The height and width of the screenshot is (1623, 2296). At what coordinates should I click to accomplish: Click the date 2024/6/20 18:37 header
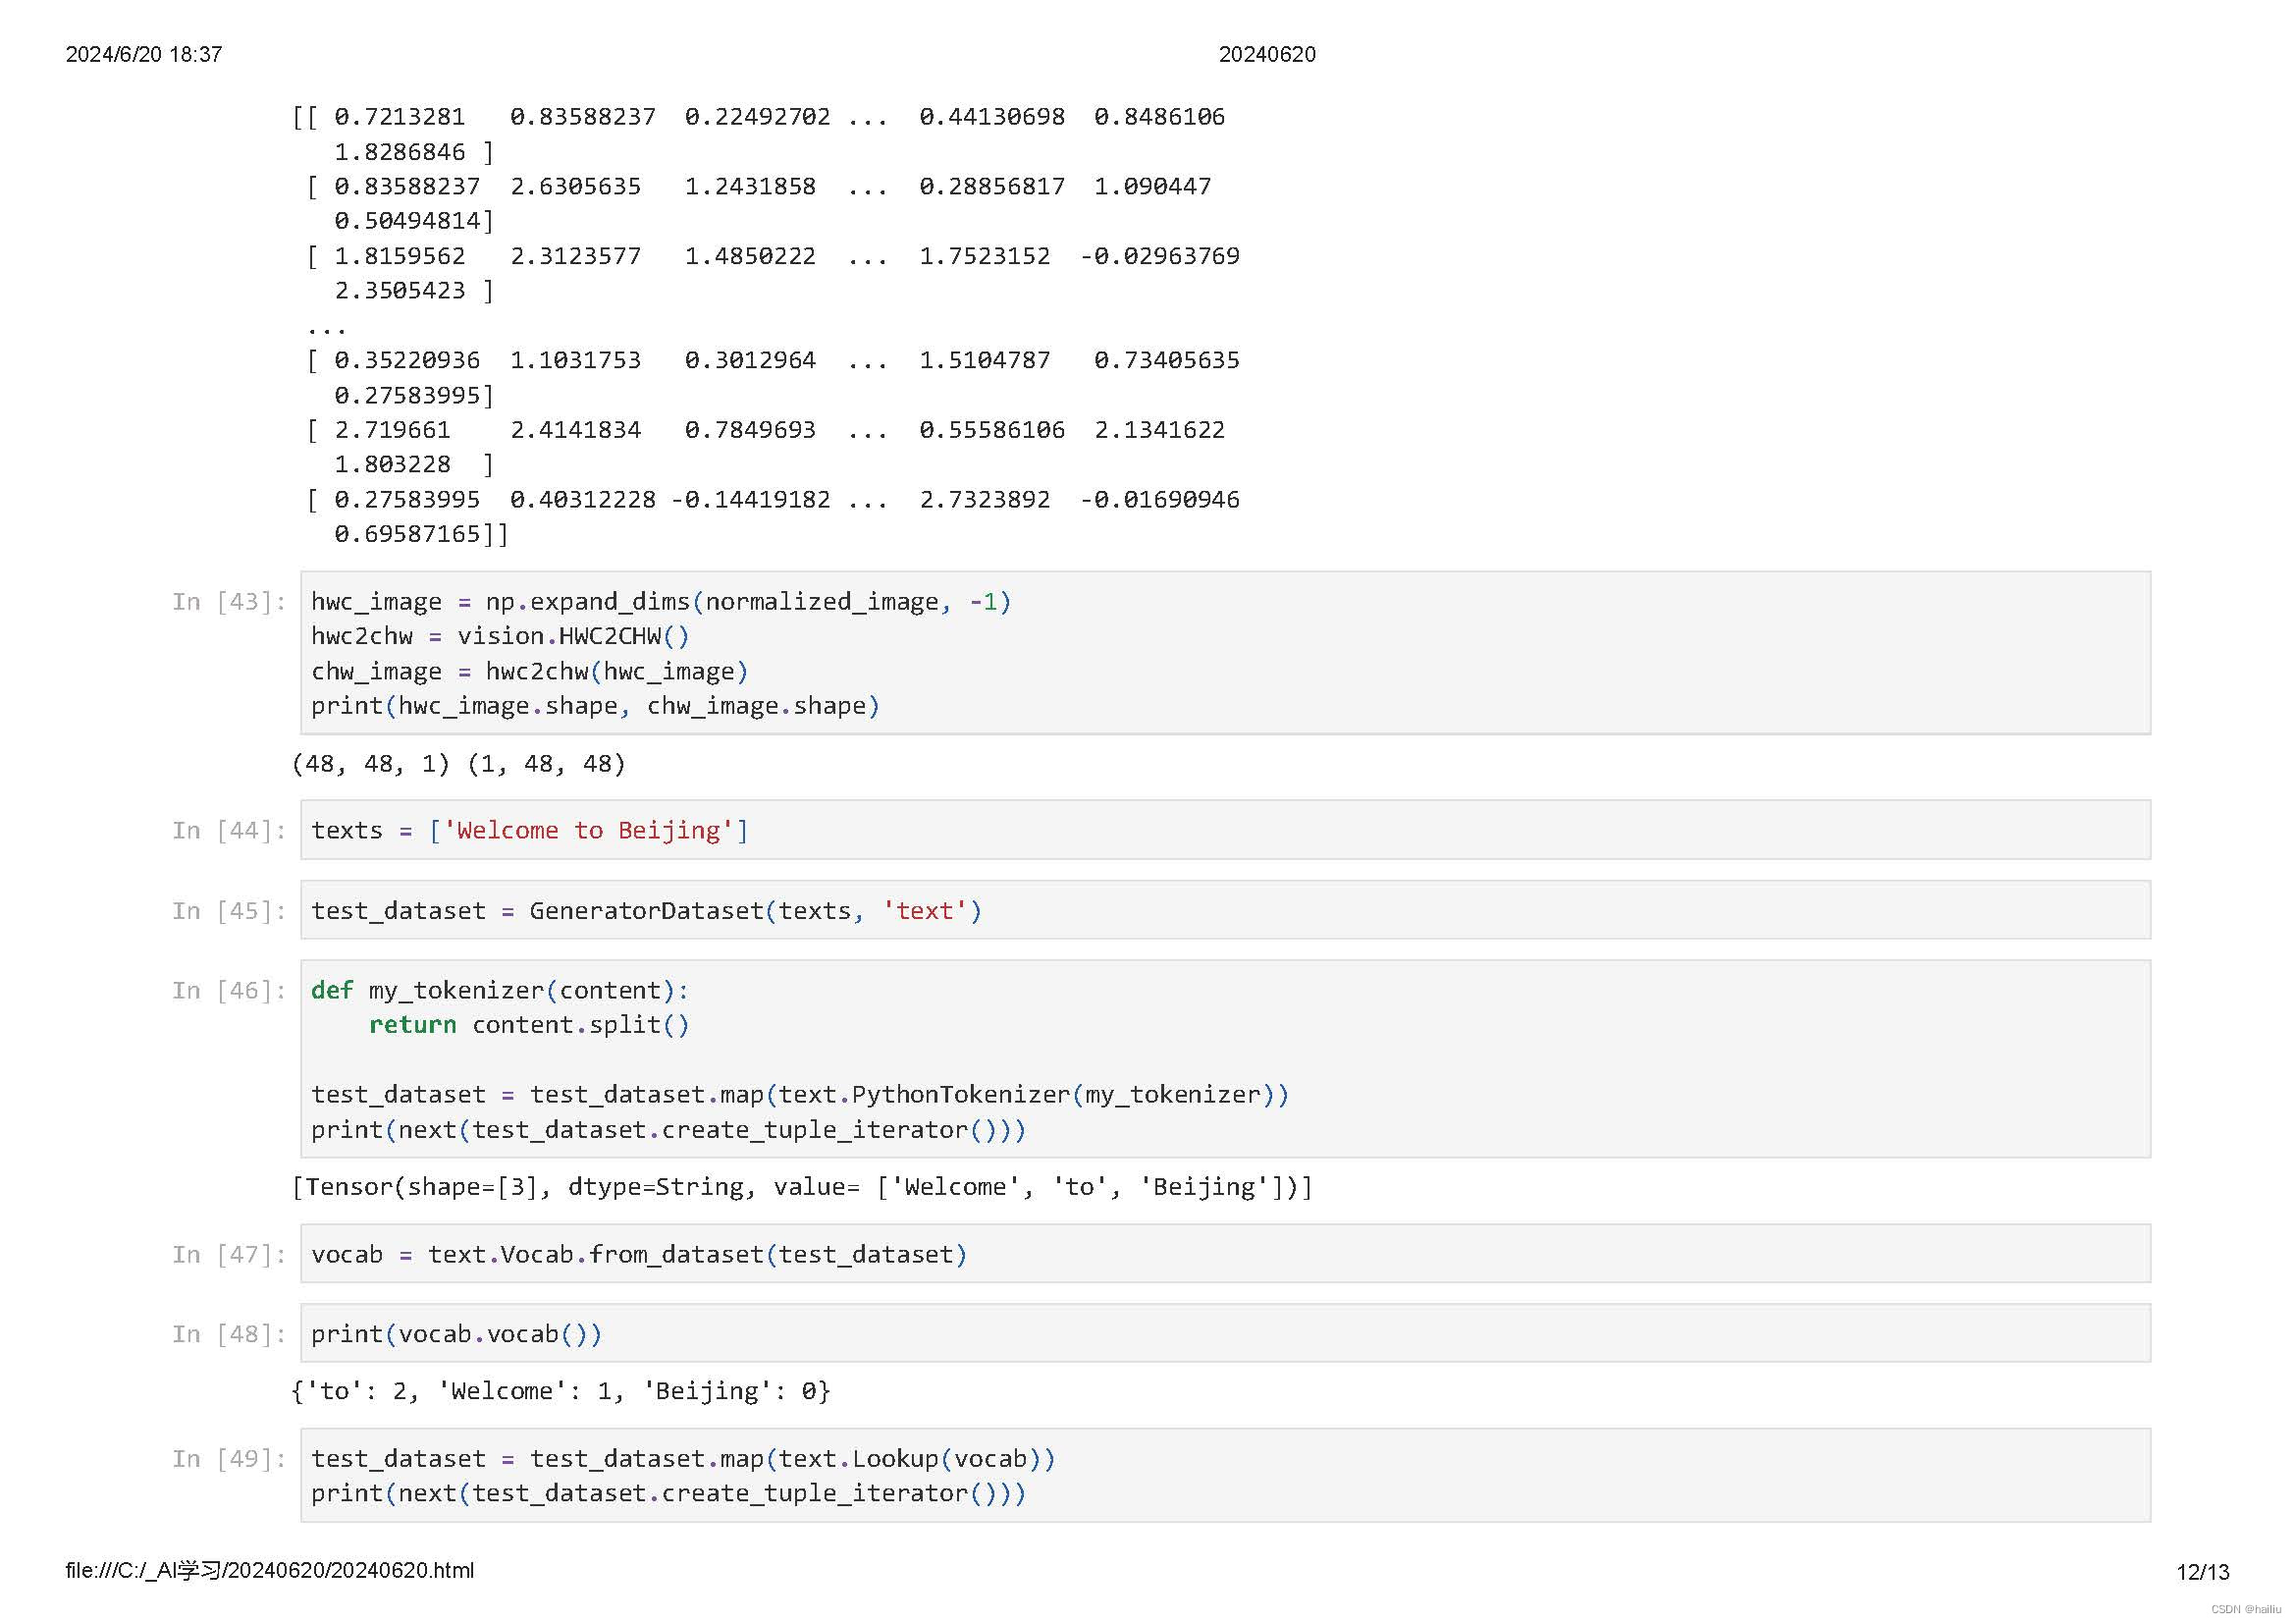(144, 55)
